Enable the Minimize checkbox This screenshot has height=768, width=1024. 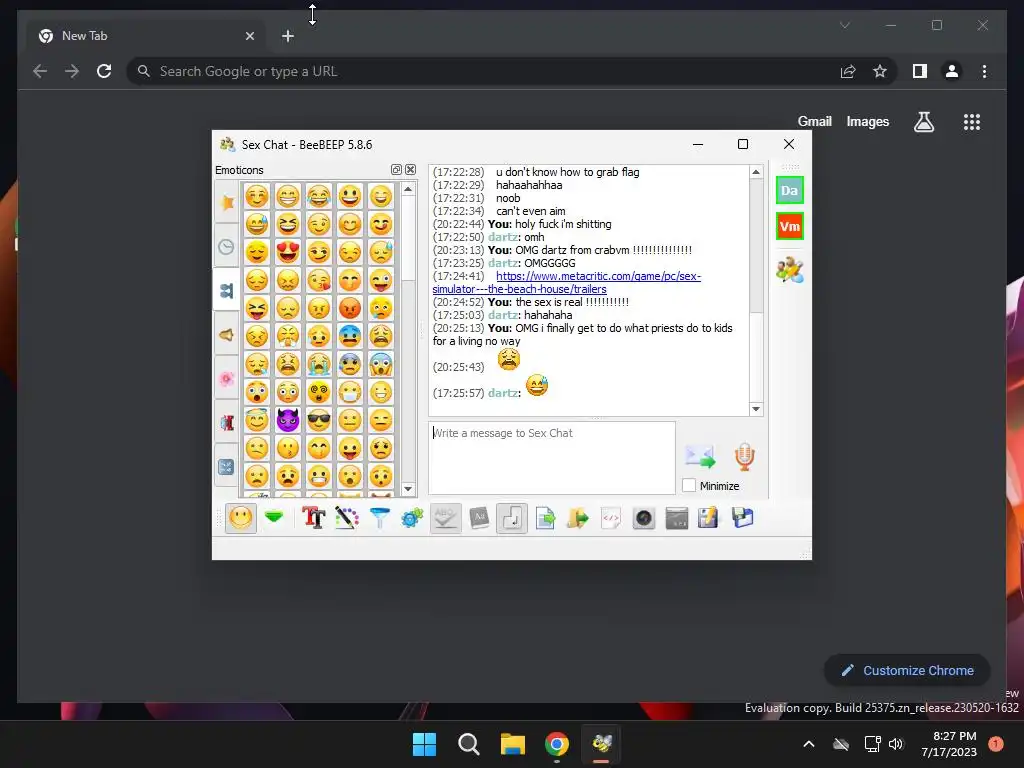coord(689,485)
